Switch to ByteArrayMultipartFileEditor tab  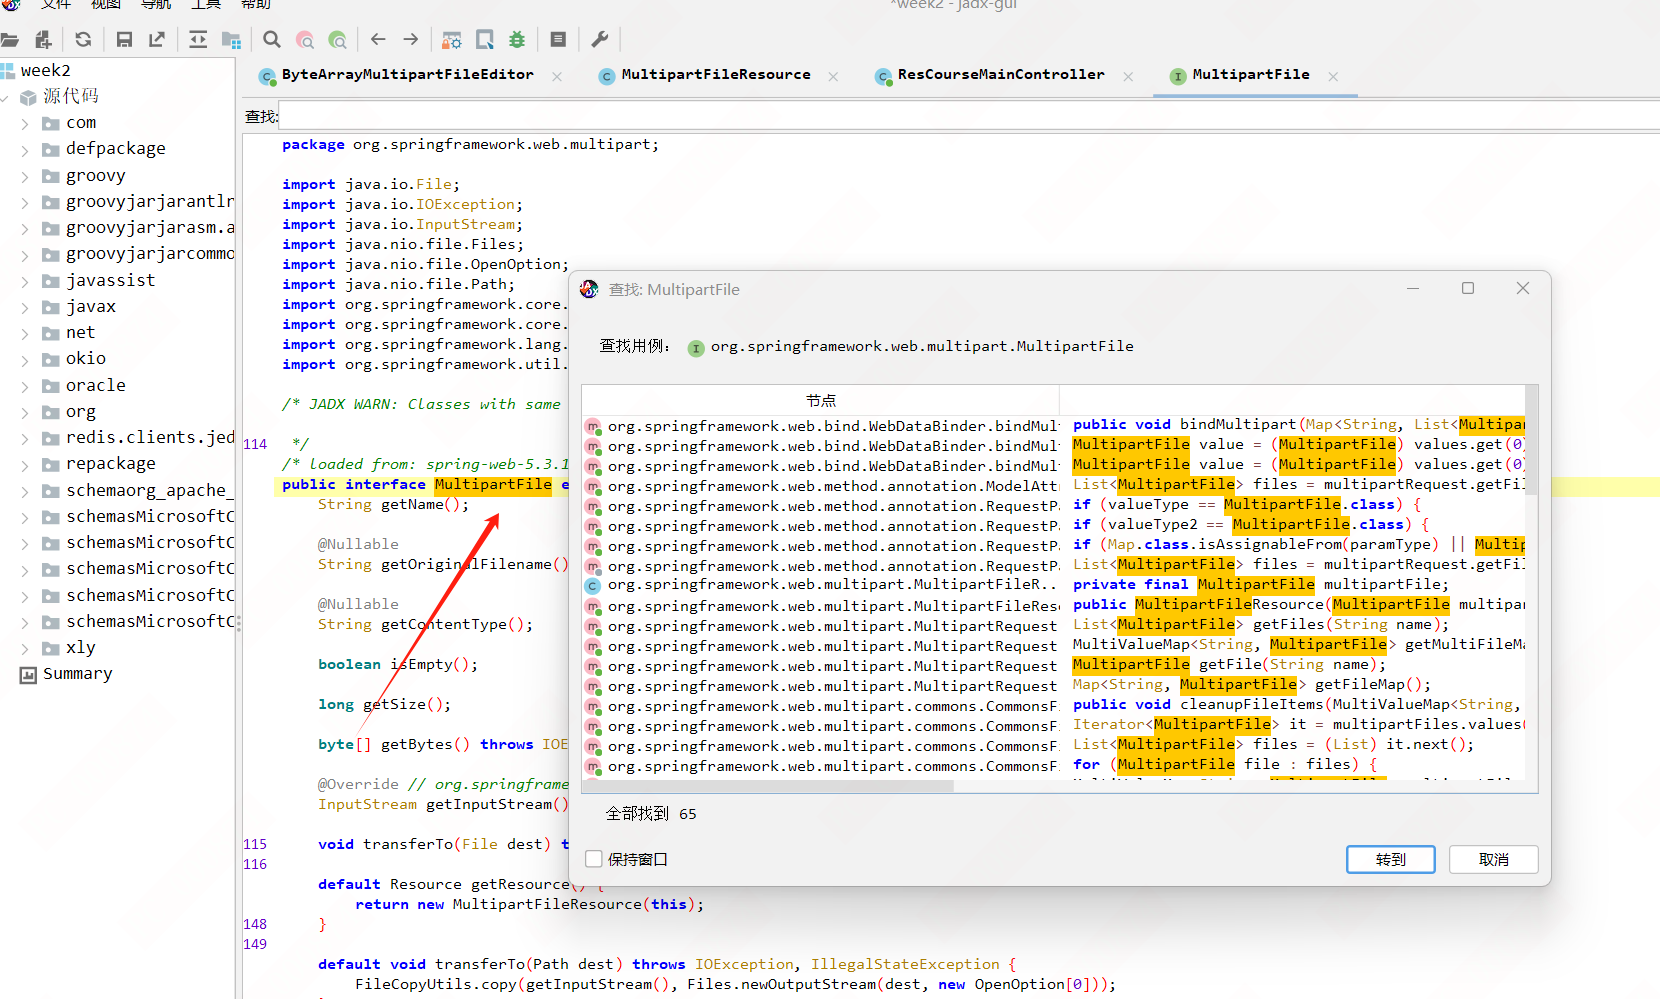pos(407,75)
